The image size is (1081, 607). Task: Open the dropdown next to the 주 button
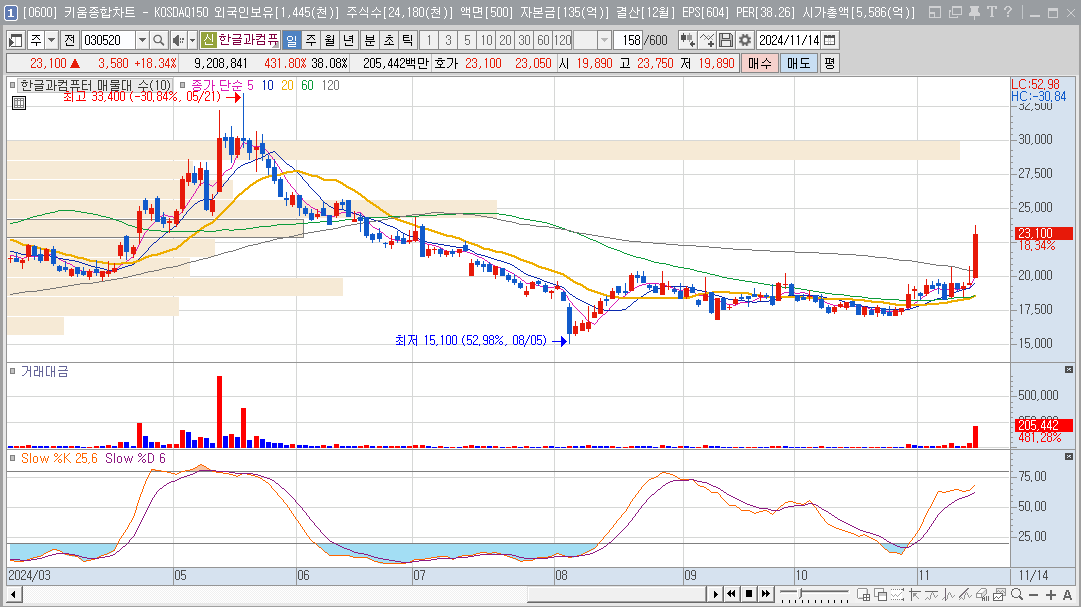(x=52, y=41)
